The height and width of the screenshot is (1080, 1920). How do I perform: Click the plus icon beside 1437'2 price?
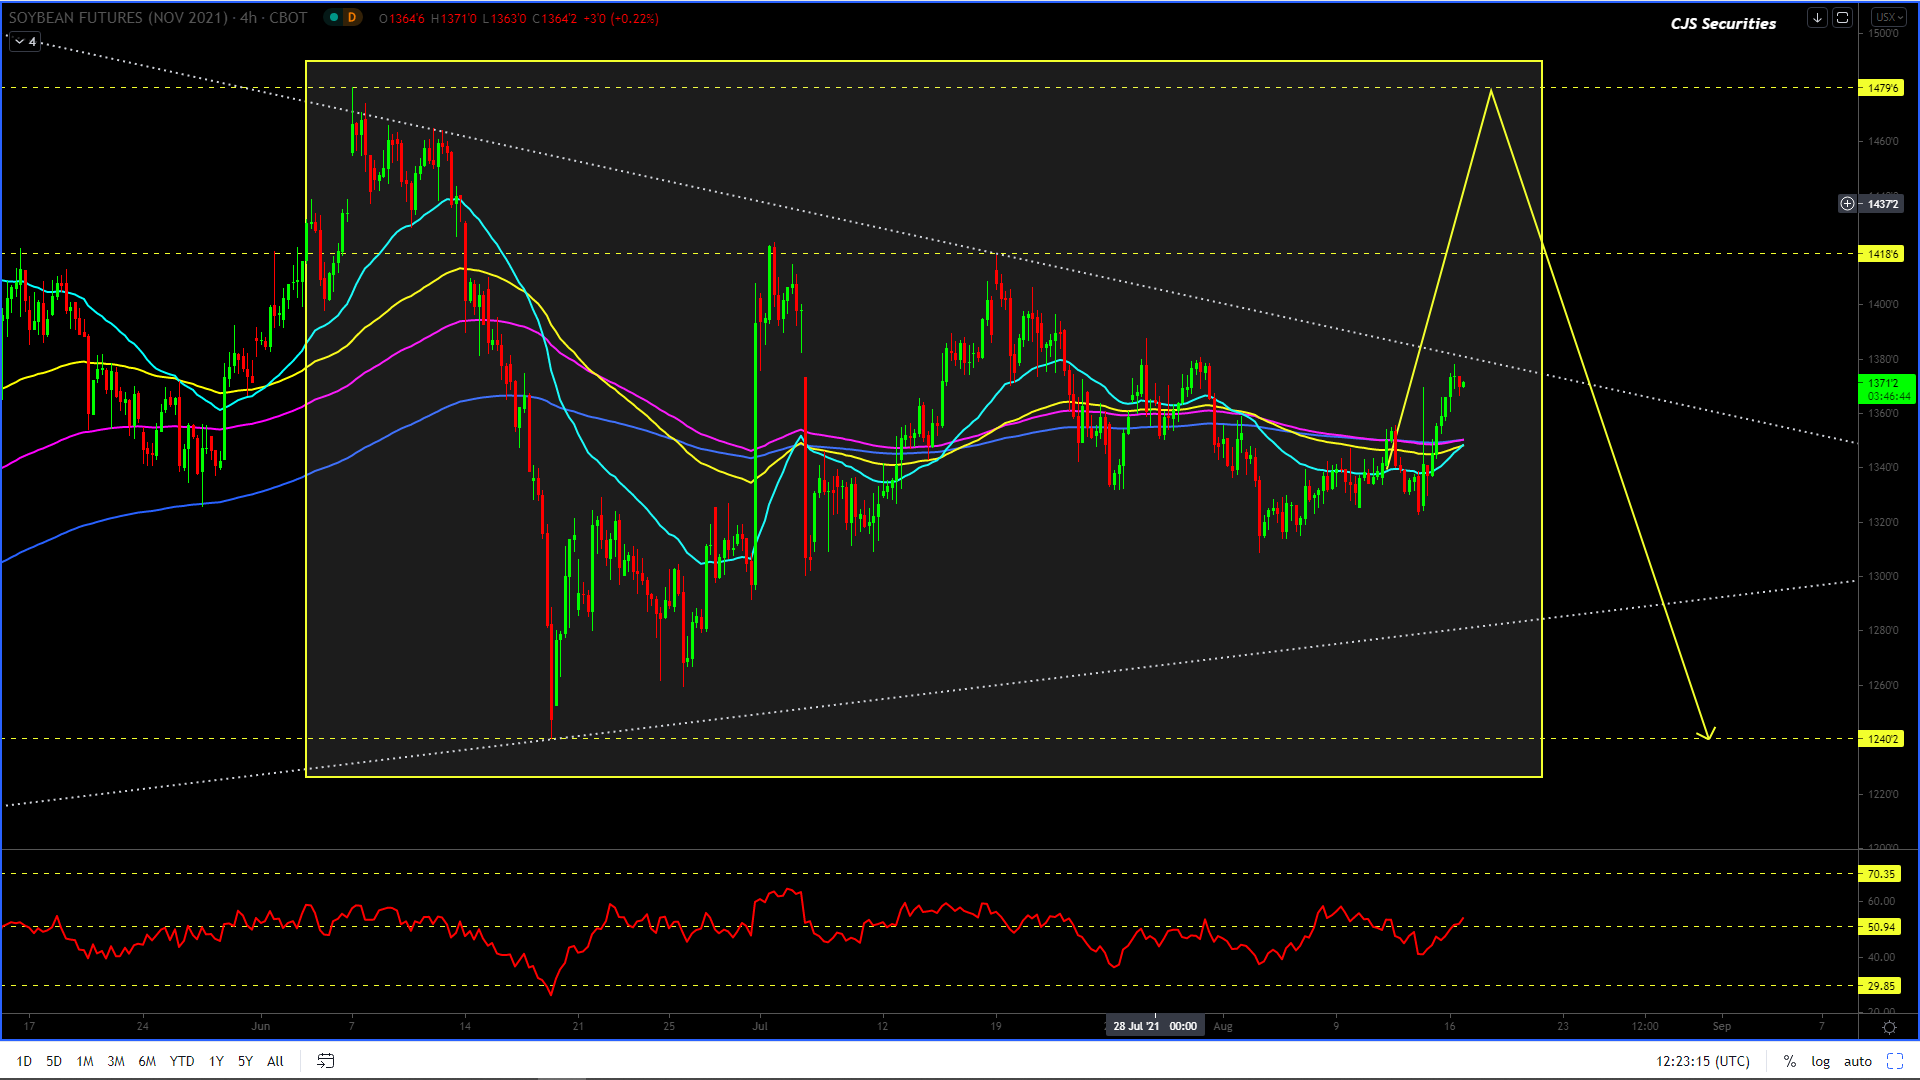click(1847, 204)
